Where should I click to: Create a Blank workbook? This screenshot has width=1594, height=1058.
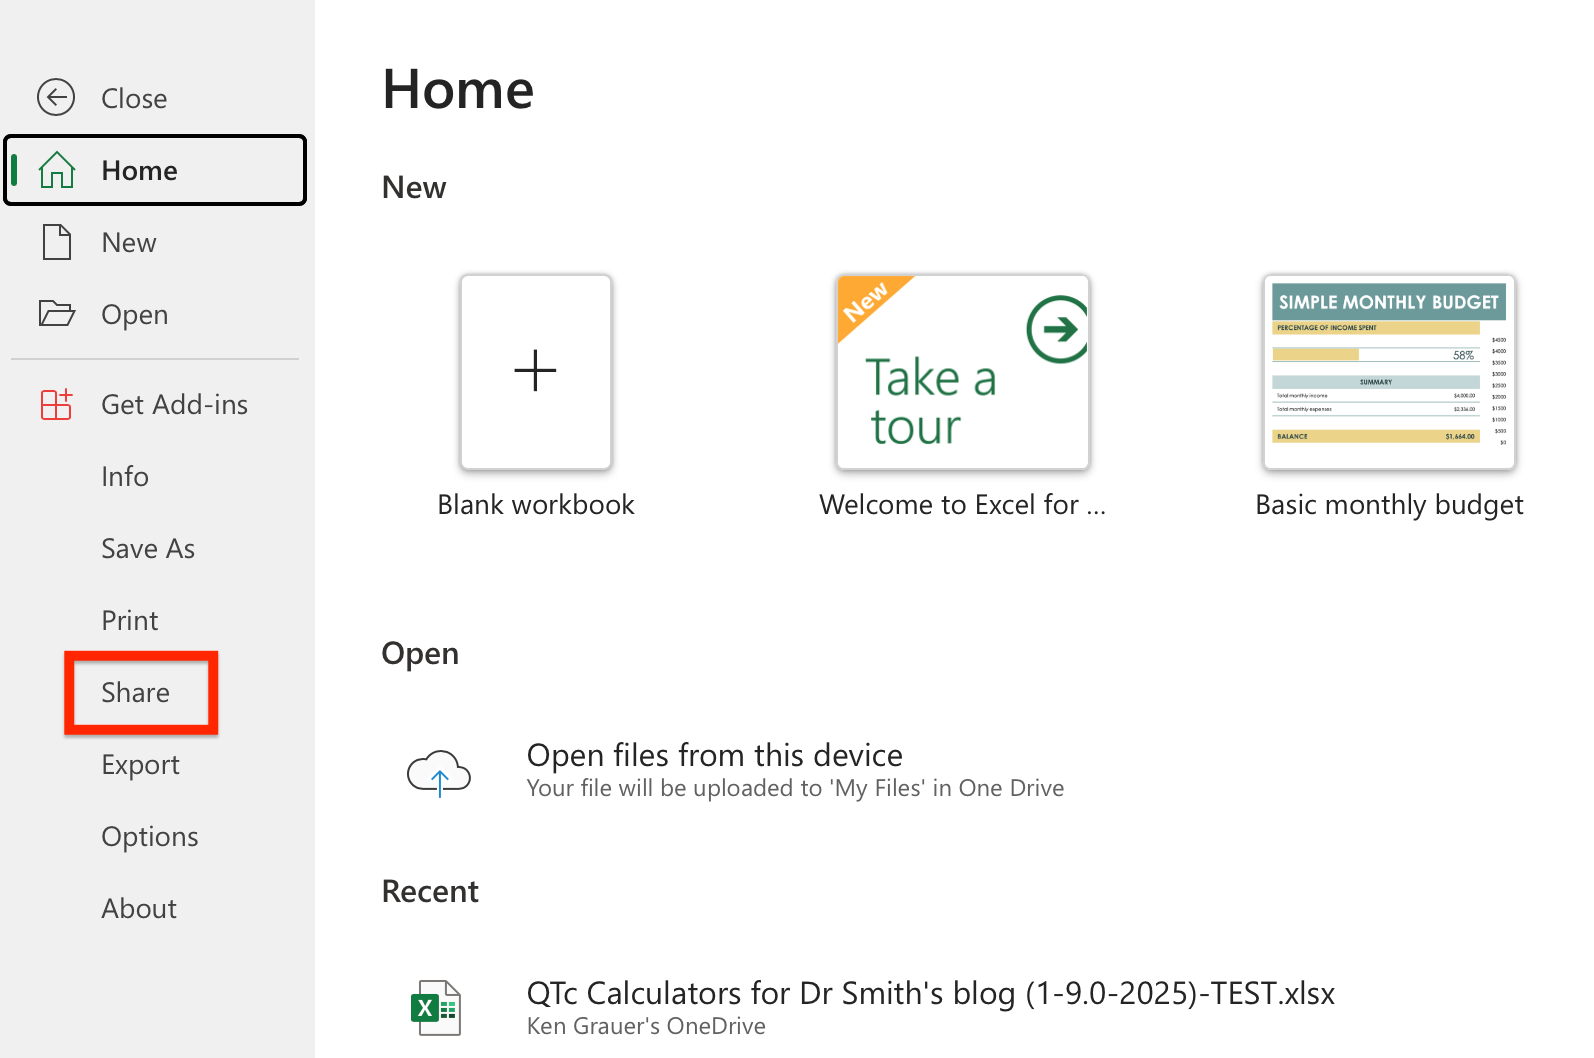536,372
